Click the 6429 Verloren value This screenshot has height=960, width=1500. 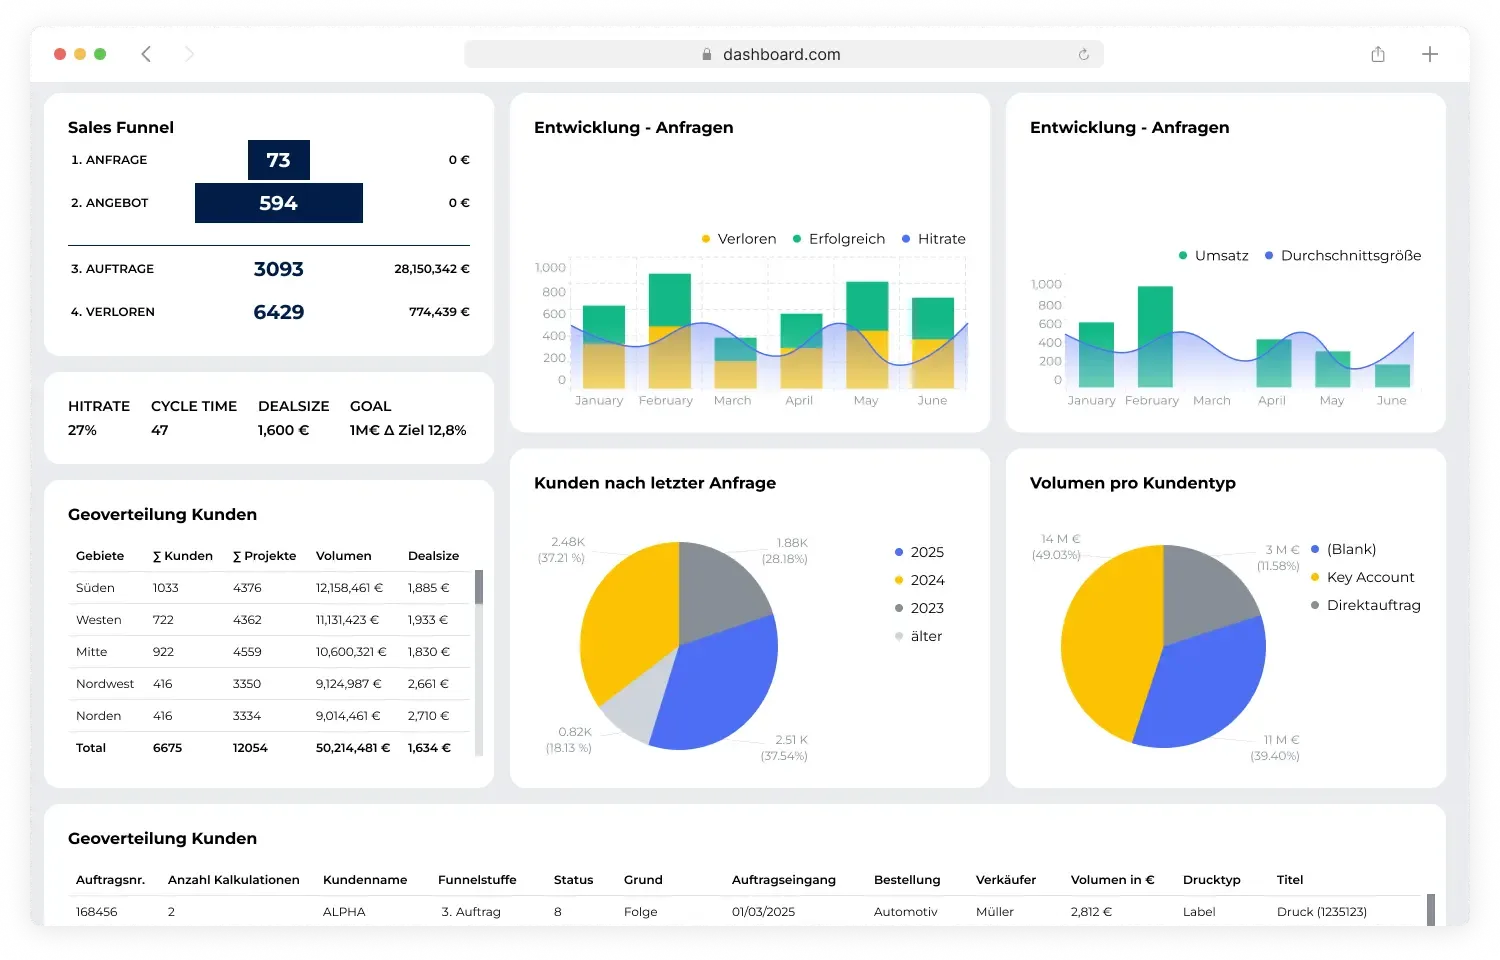(x=279, y=312)
